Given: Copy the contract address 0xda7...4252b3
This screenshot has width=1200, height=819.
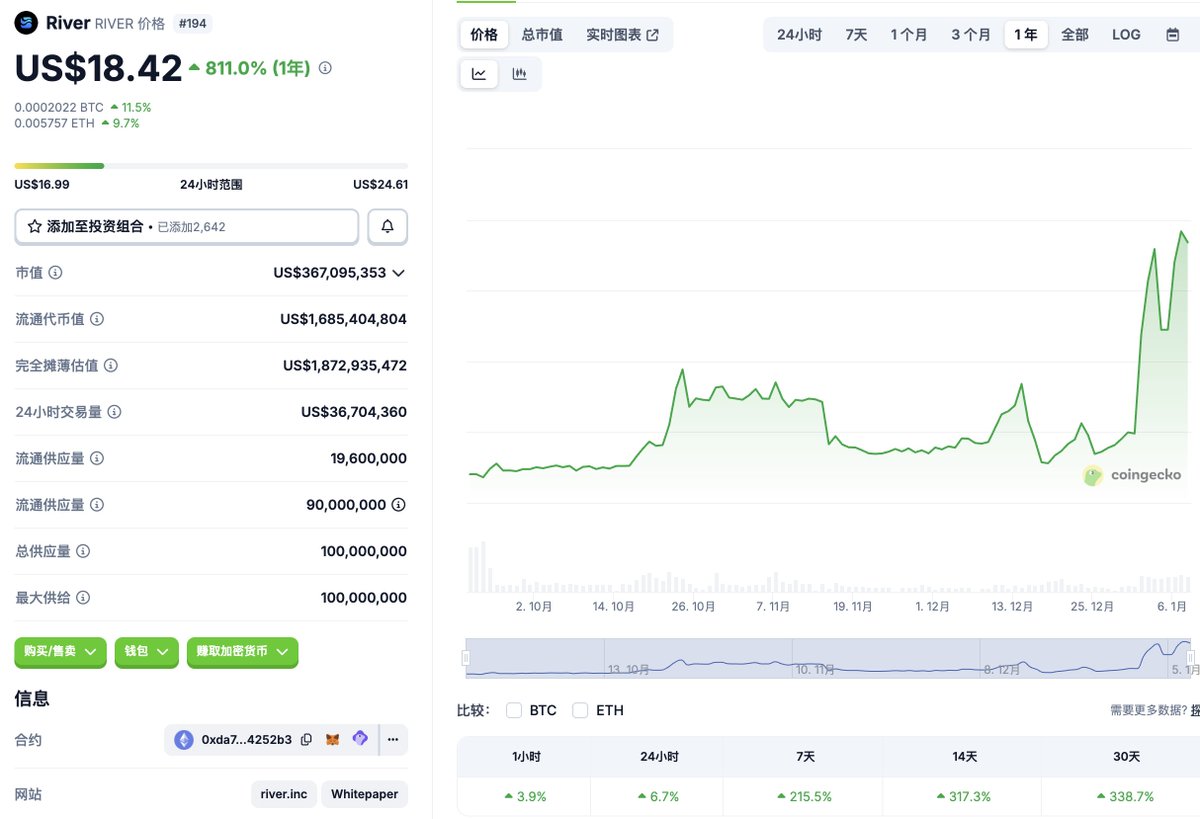Looking at the screenshot, I should pyautogui.click(x=307, y=740).
